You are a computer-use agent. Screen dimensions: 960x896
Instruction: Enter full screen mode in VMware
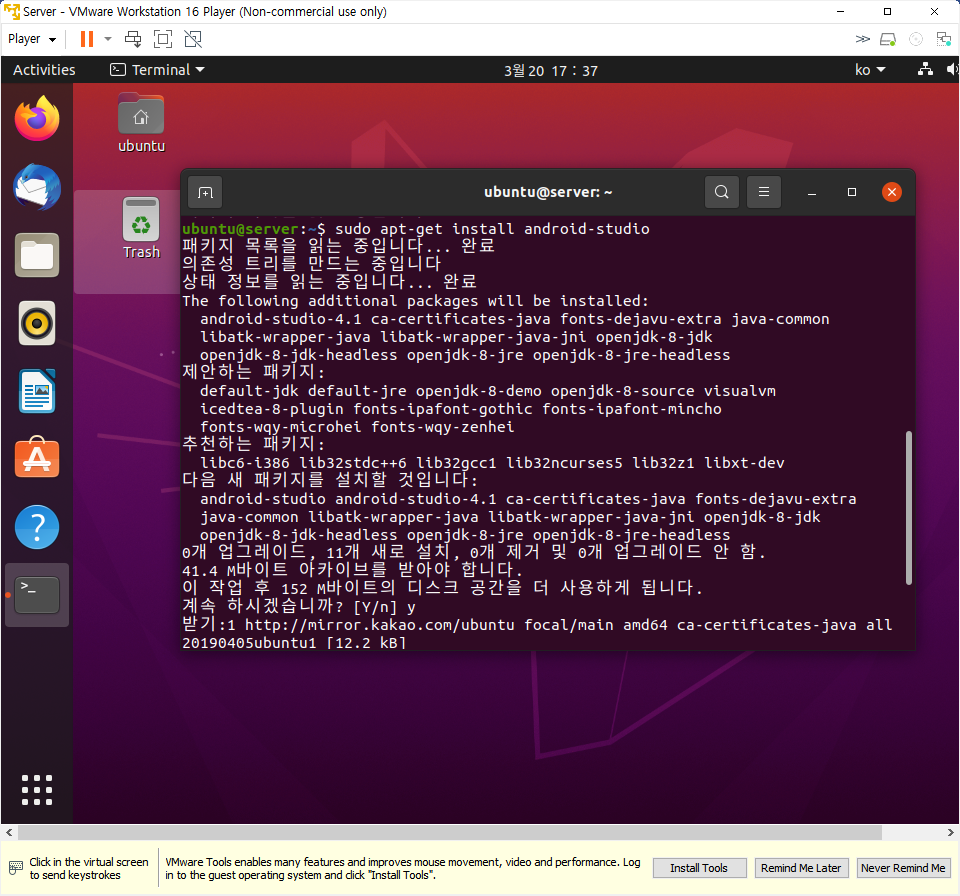tap(163, 39)
